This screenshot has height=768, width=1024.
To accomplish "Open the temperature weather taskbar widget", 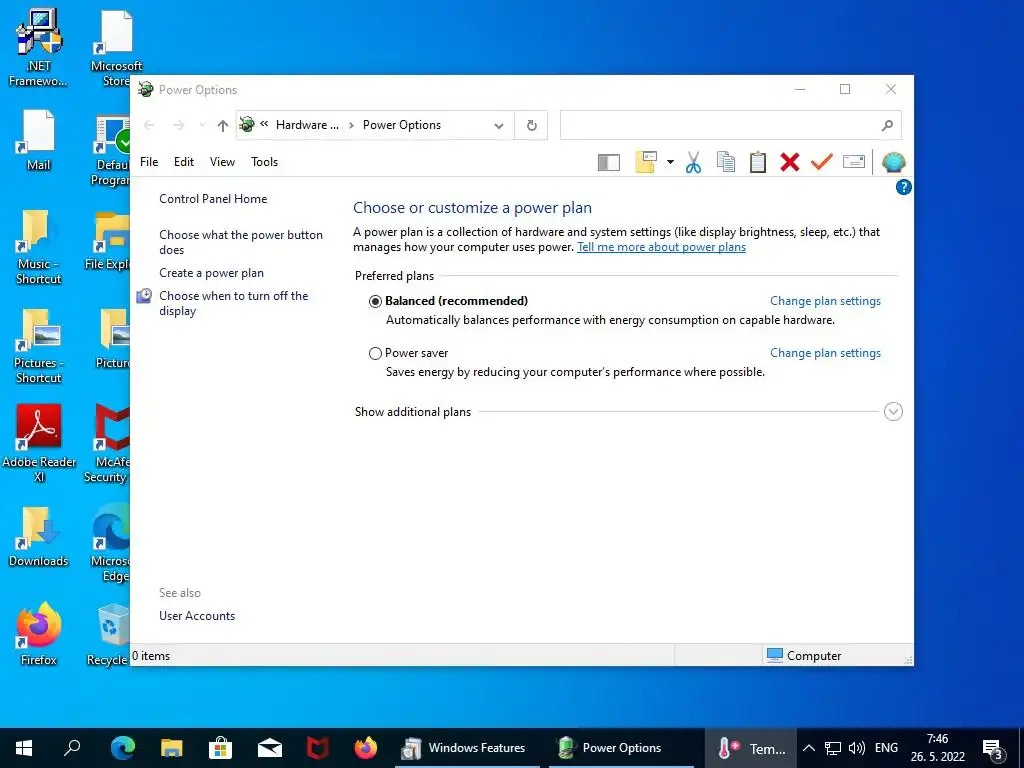I will (751, 748).
